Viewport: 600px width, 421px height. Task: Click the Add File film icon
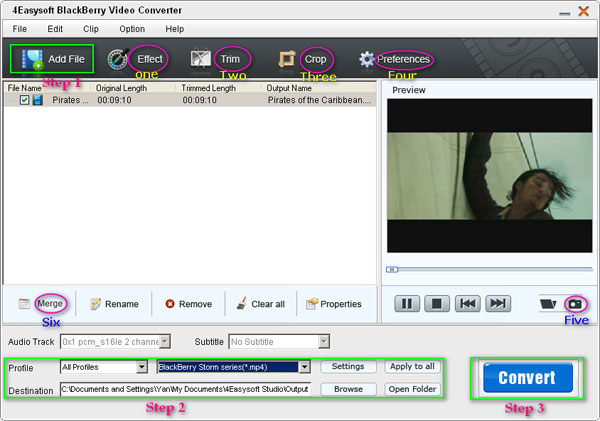tap(32, 60)
